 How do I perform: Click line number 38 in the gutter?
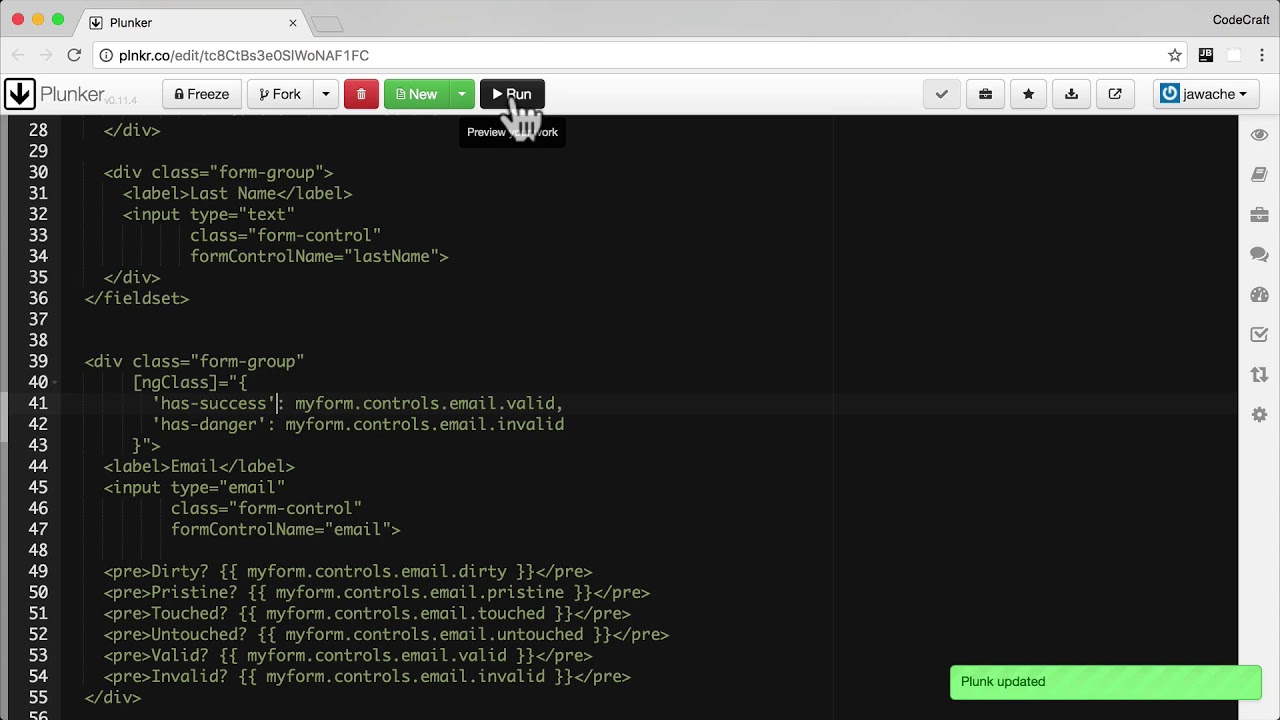tap(38, 340)
